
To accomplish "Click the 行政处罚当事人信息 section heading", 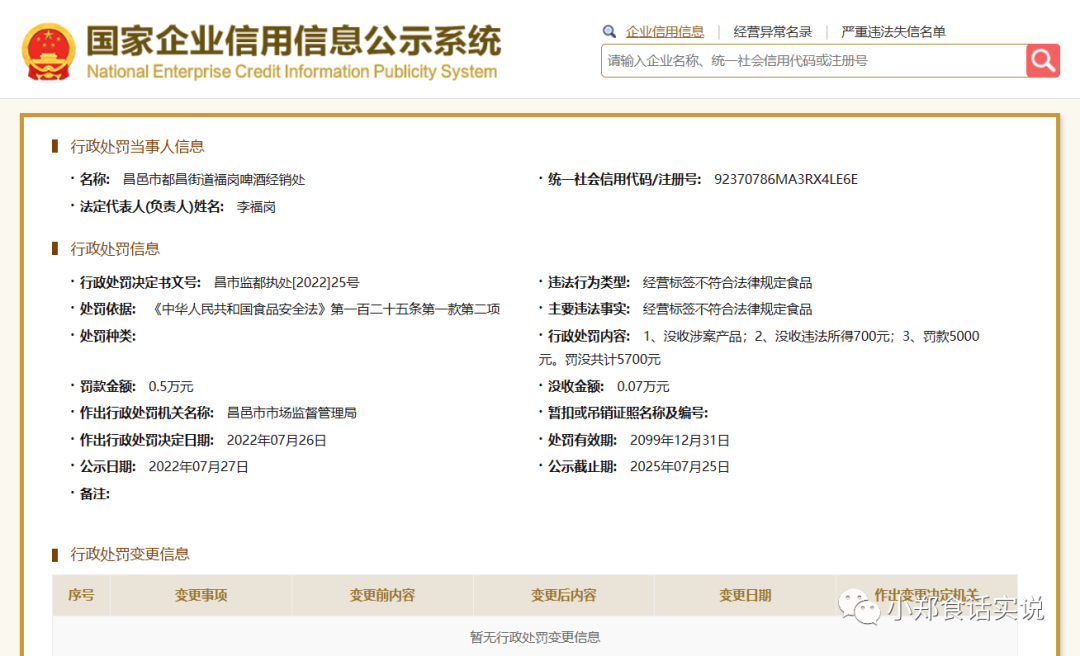I will [137, 146].
